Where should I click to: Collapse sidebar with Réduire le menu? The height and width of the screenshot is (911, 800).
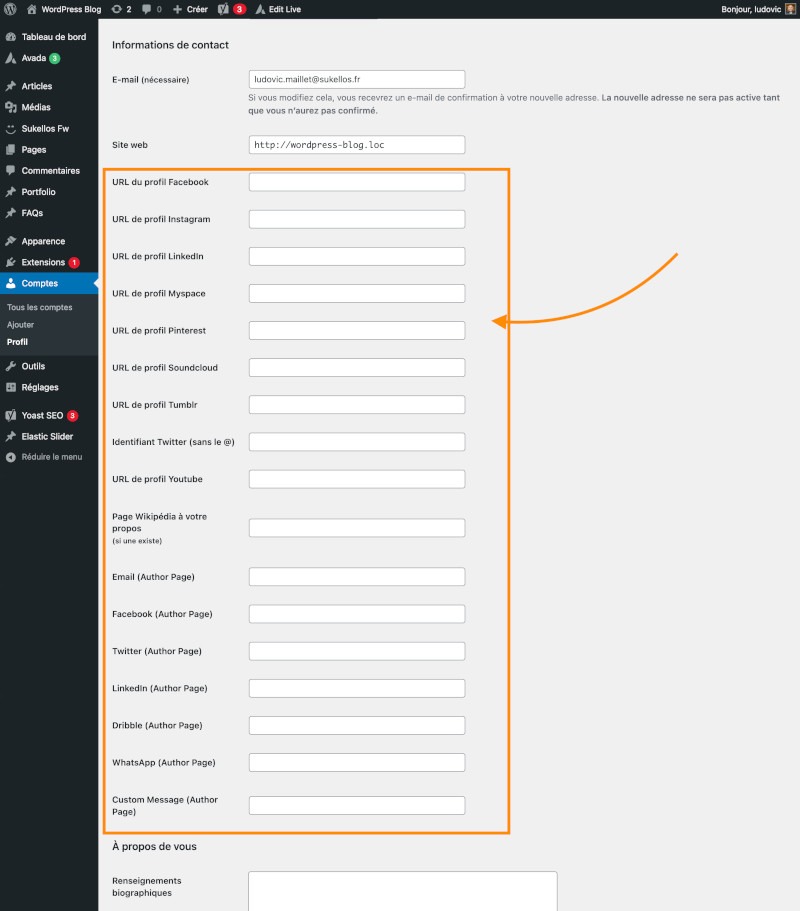pyautogui.click(x=44, y=457)
